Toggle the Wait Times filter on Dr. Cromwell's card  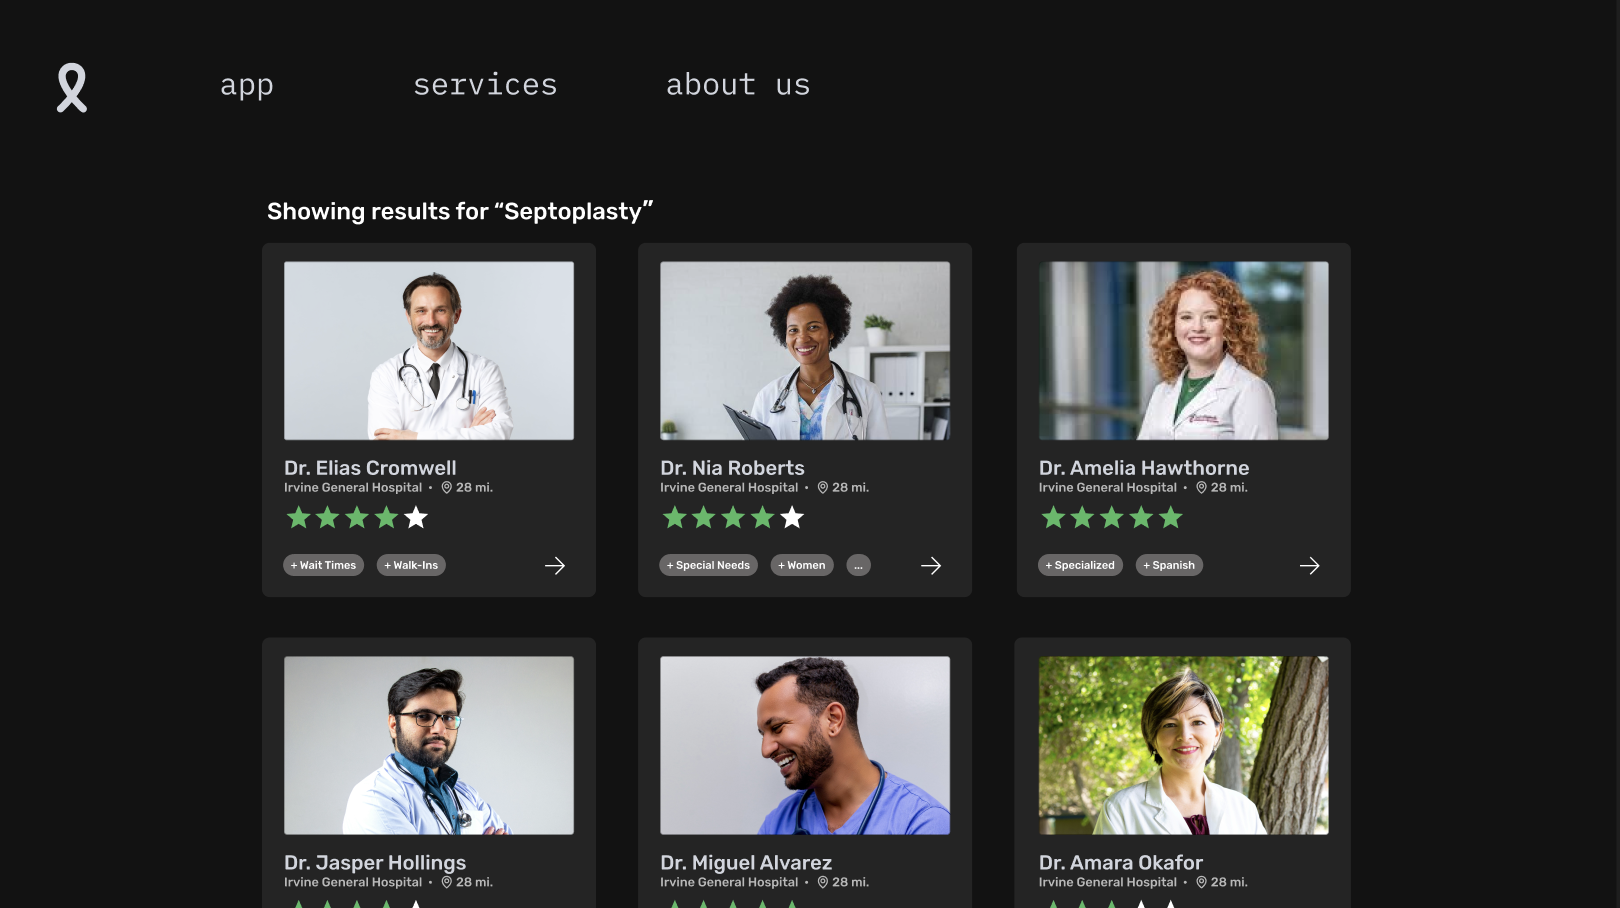[x=323, y=565]
